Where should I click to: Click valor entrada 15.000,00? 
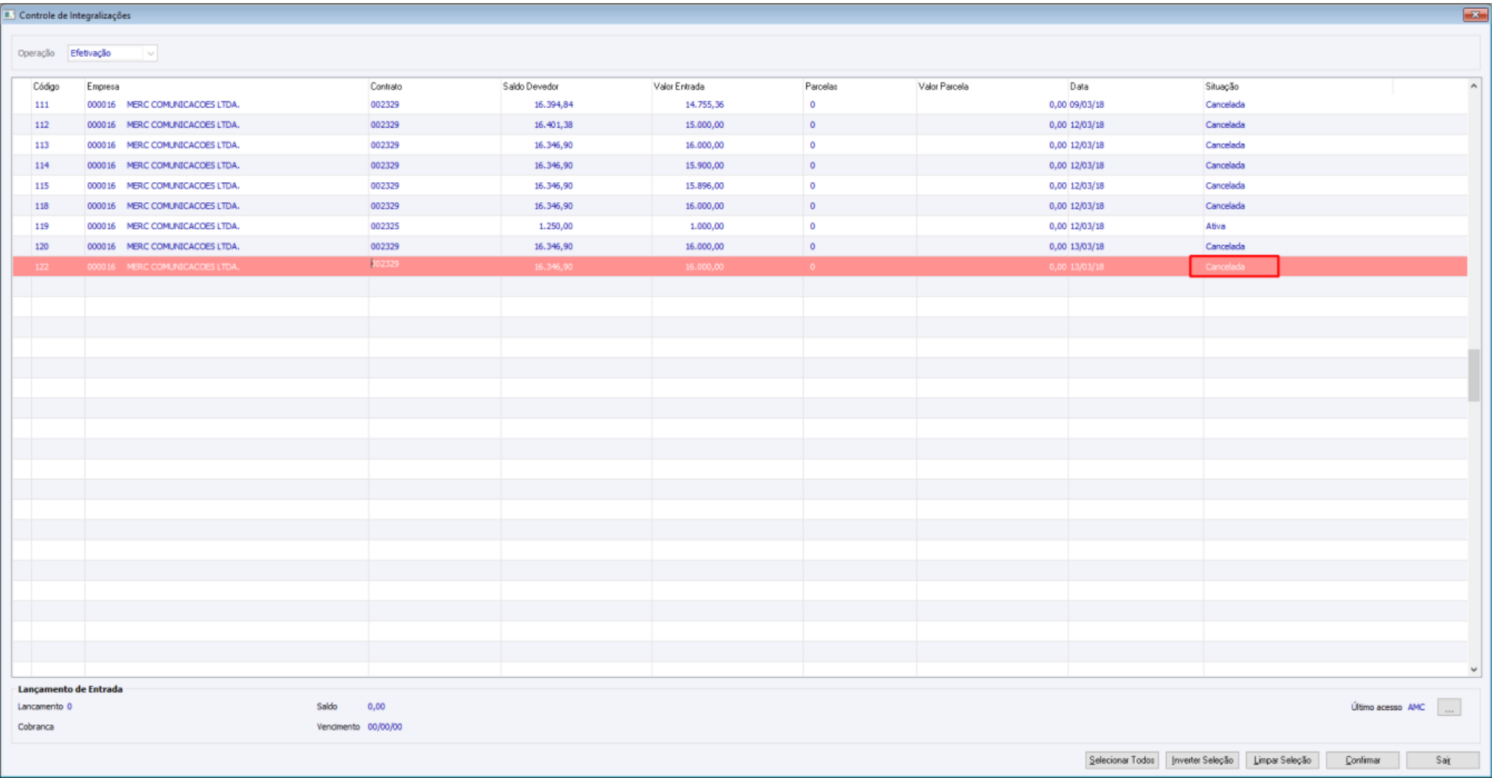tap(704, 125)
